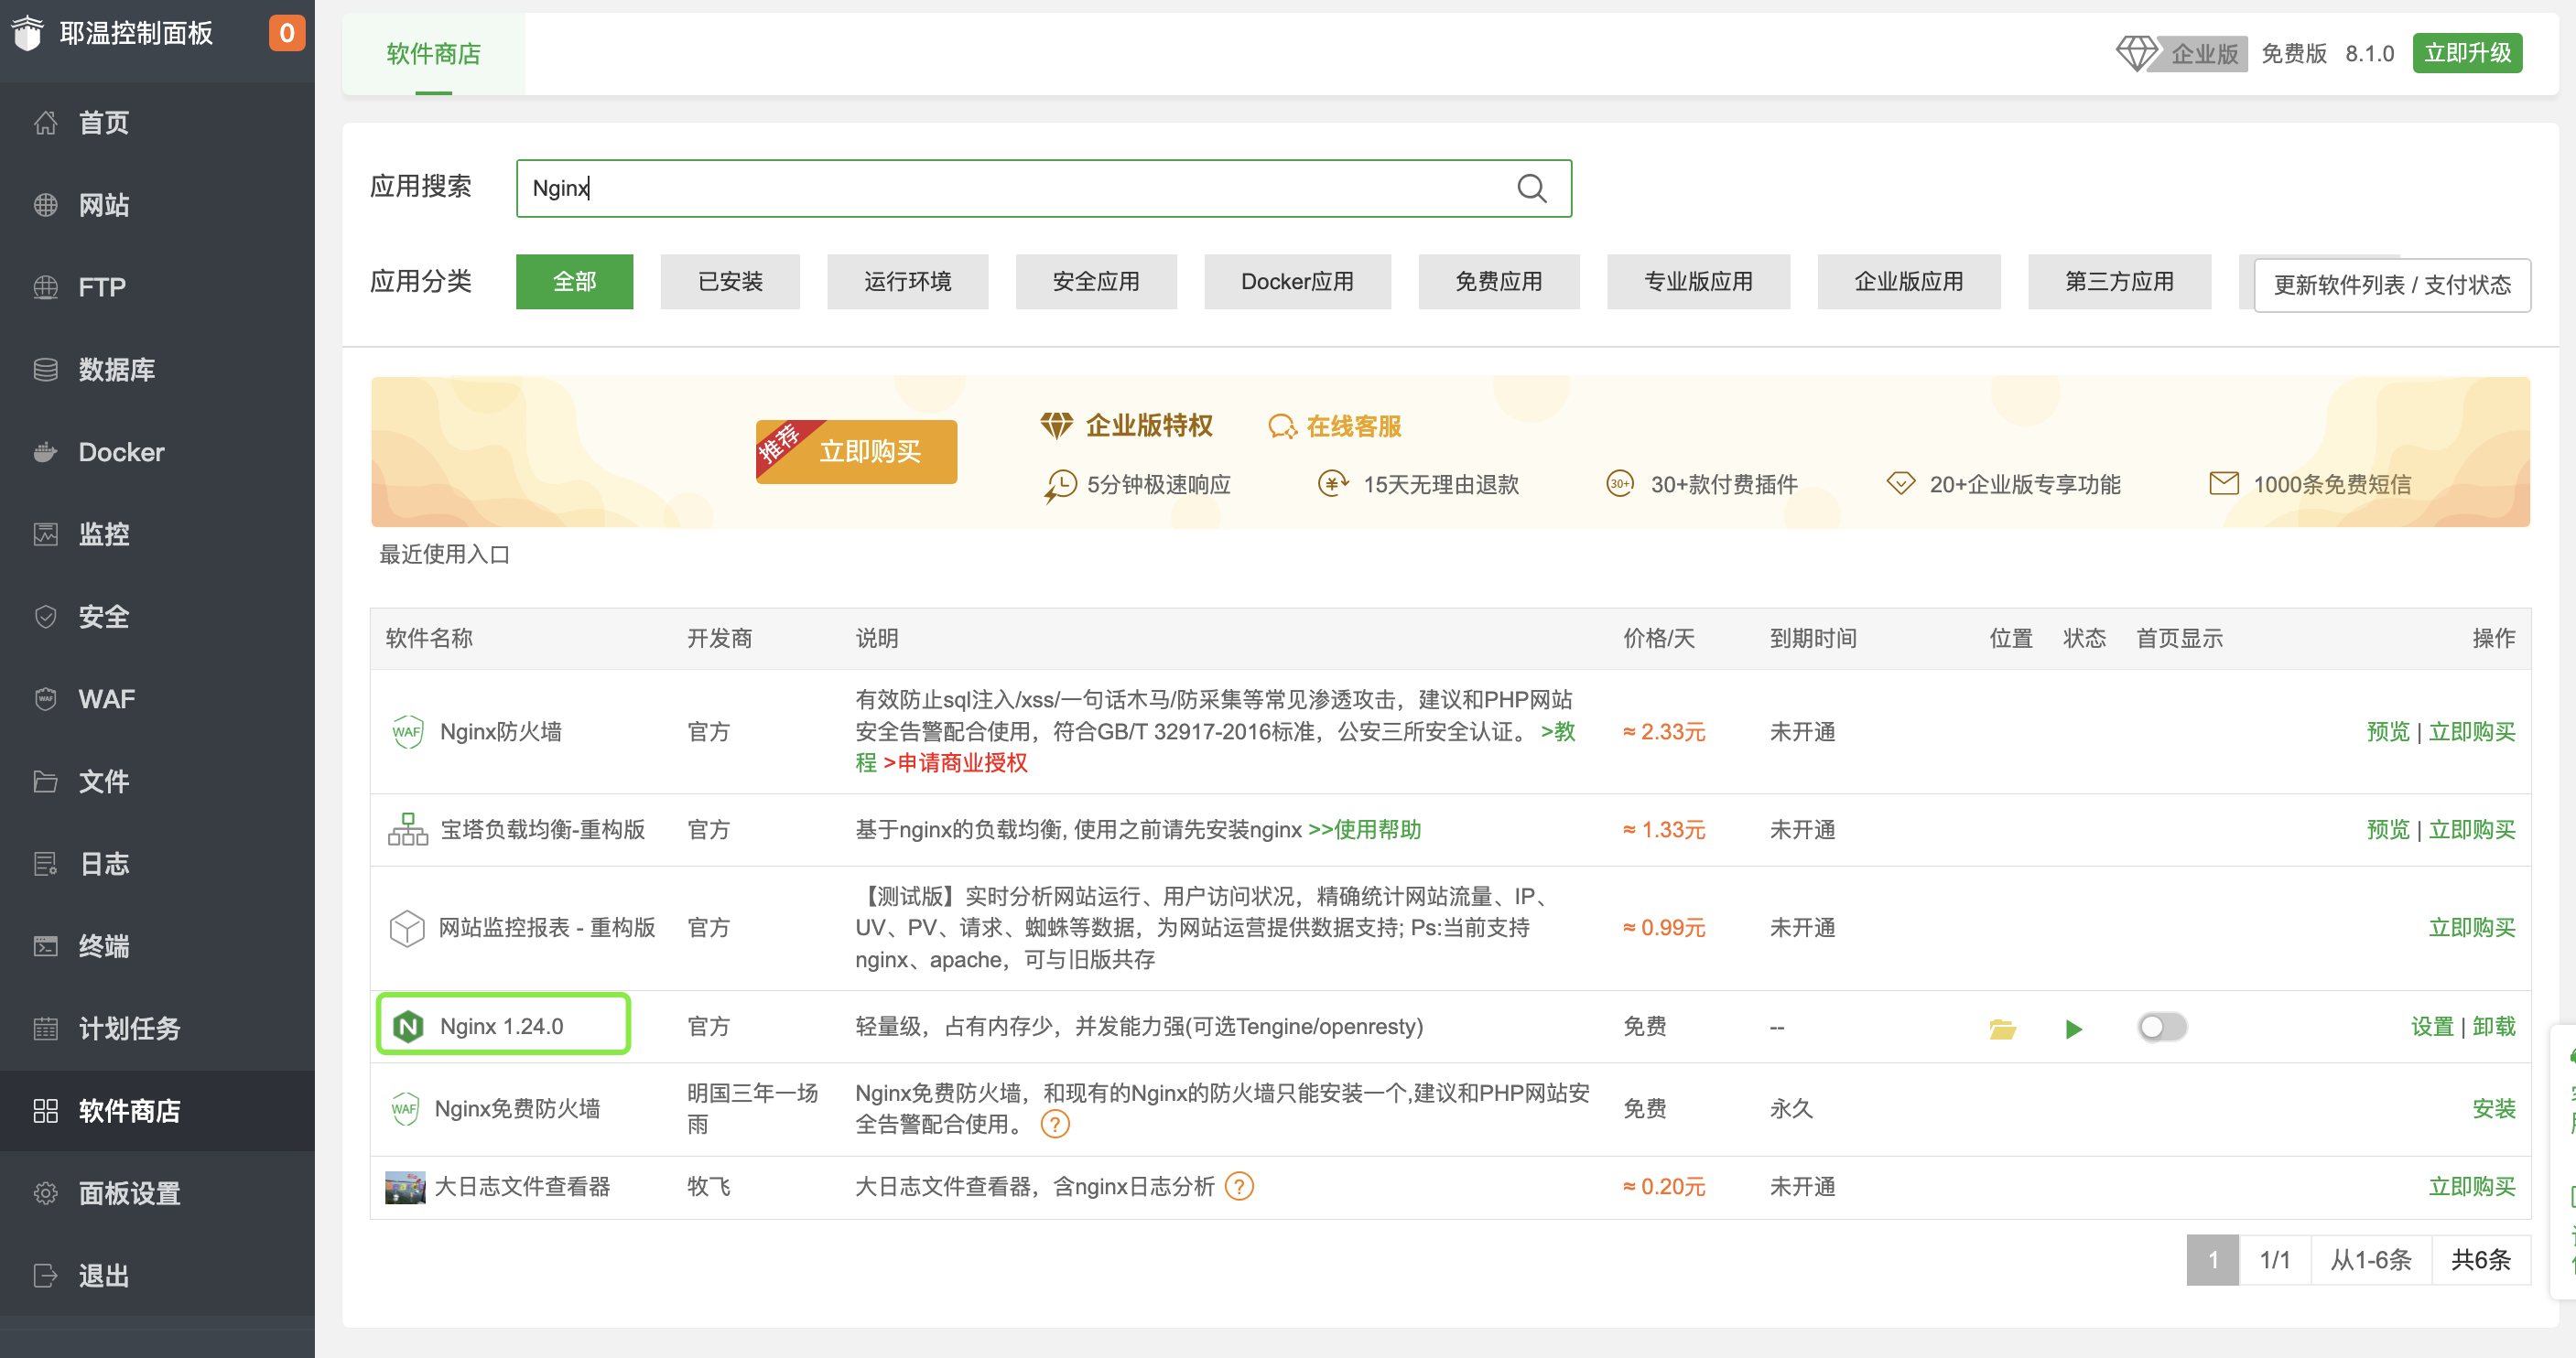This screenshot has width=2576, height=1358.
Task: Click the 企业版 label in header
Action: [x=2204, y=53]
